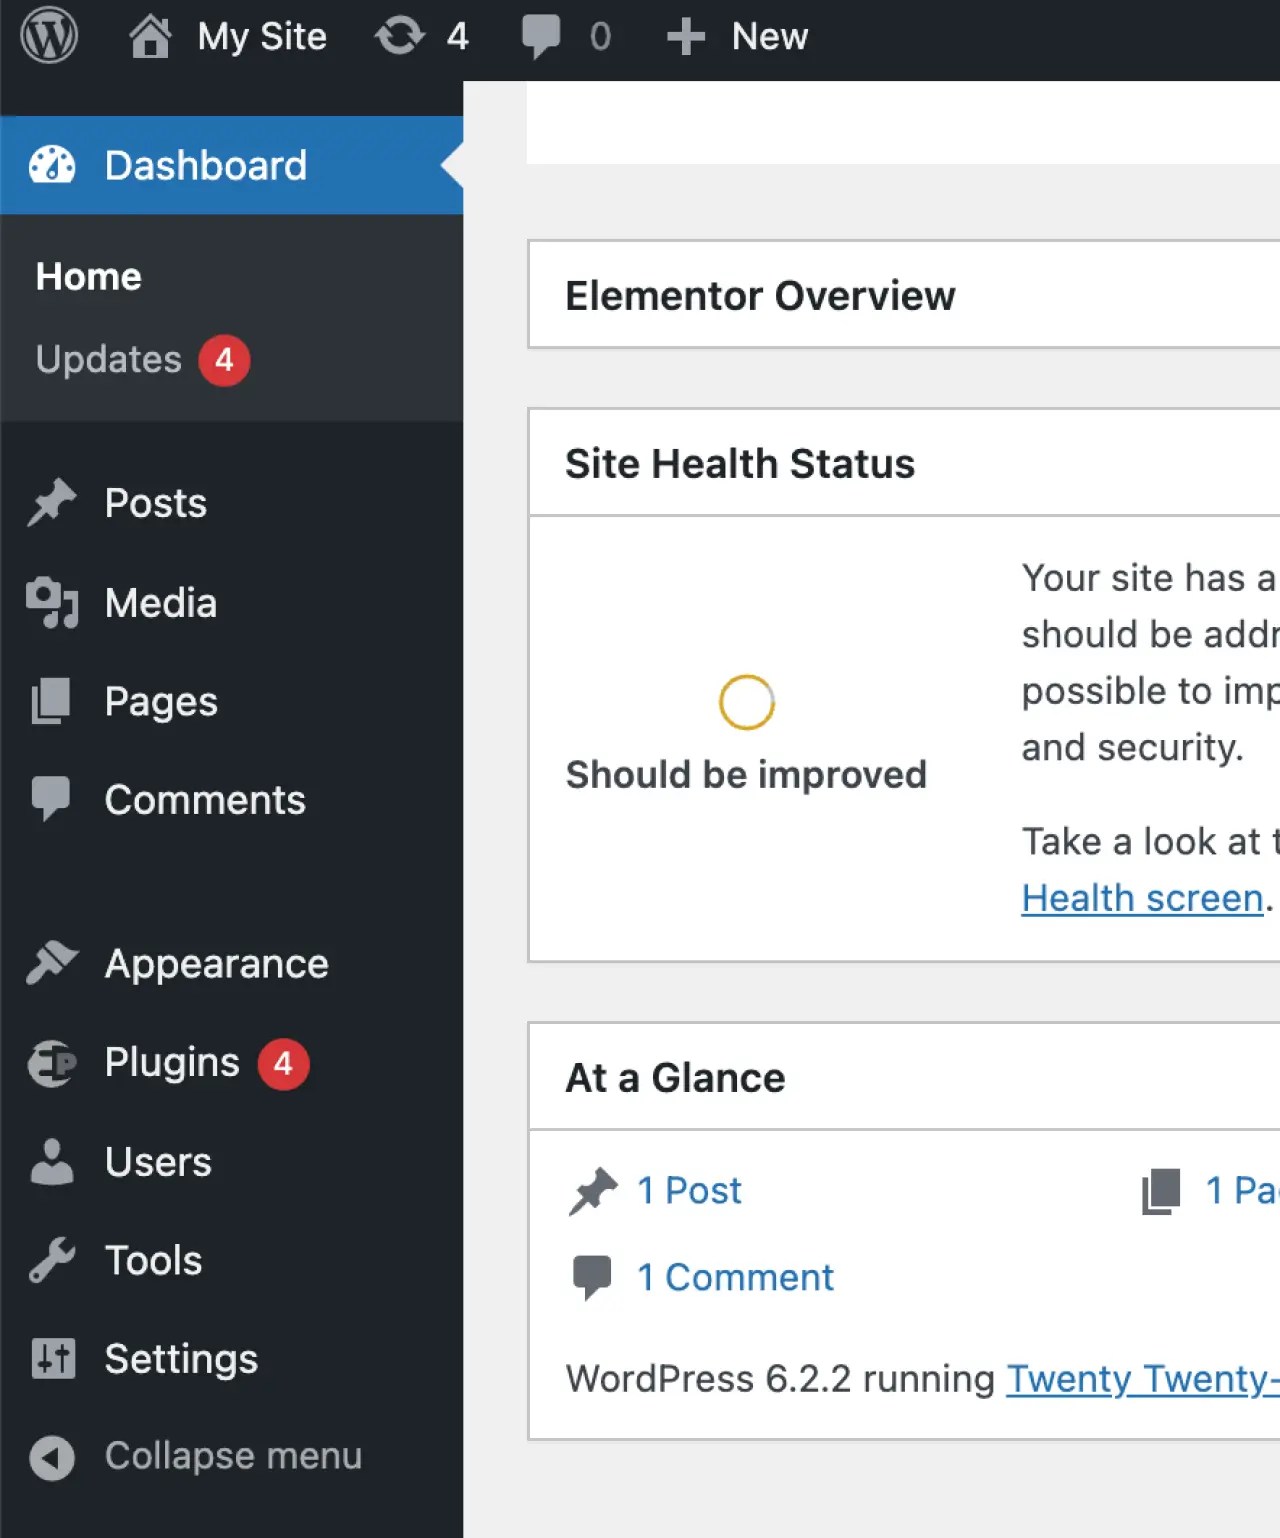Click the red badge next to Updates
The image size is (1280, 1538).
pos(224,360)
